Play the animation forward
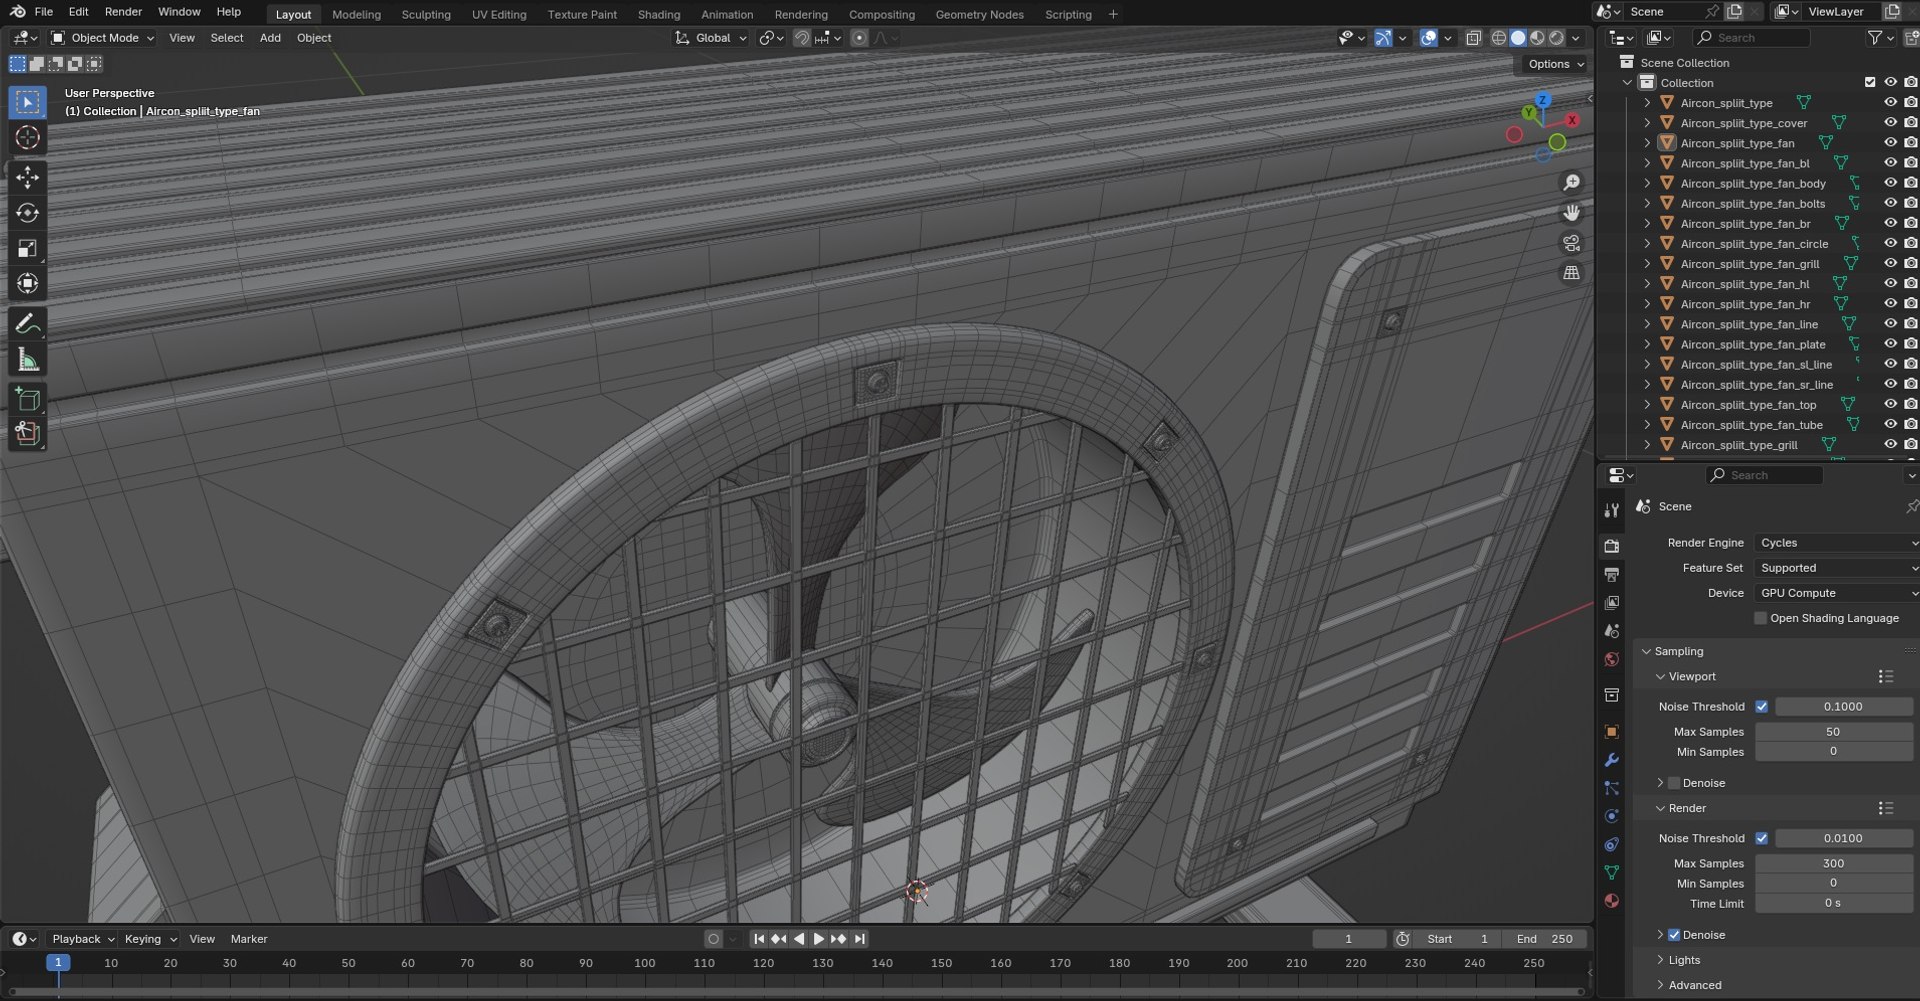Viewport: 1920px width, 1001px height. coord(819,940)
